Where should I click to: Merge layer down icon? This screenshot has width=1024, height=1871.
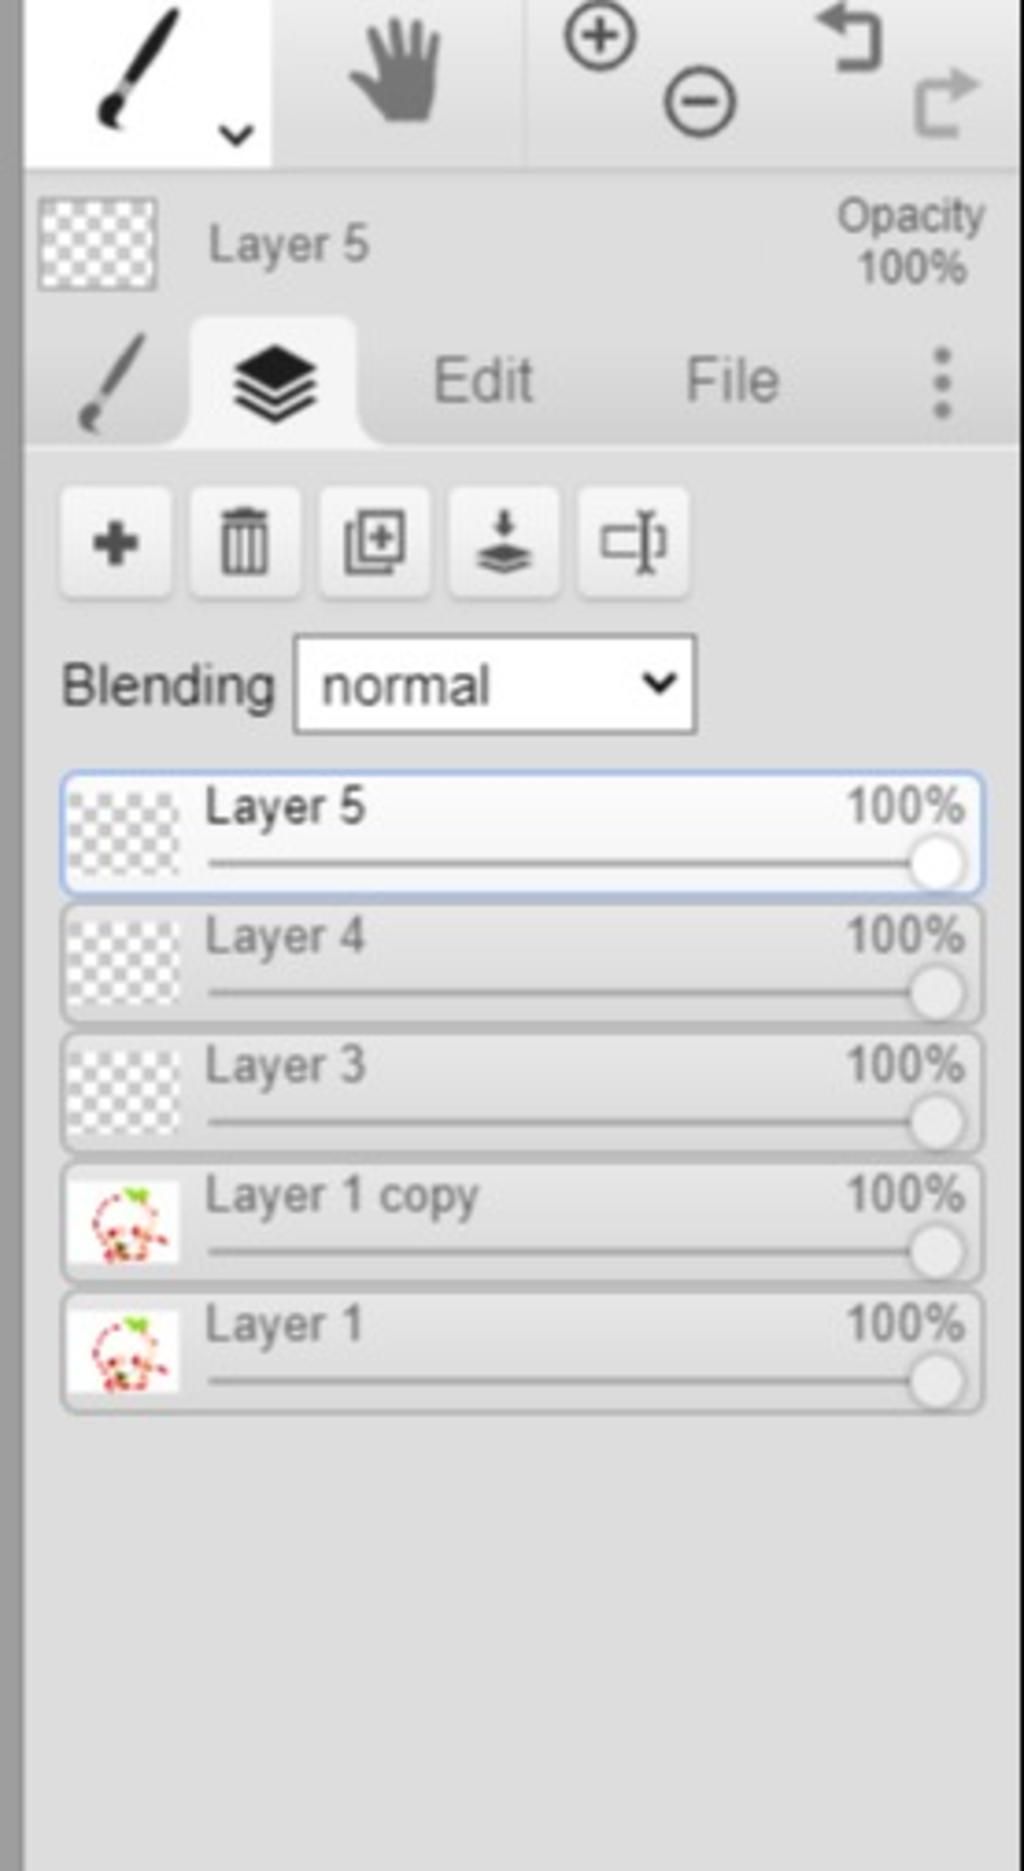[x=503, y=543]
